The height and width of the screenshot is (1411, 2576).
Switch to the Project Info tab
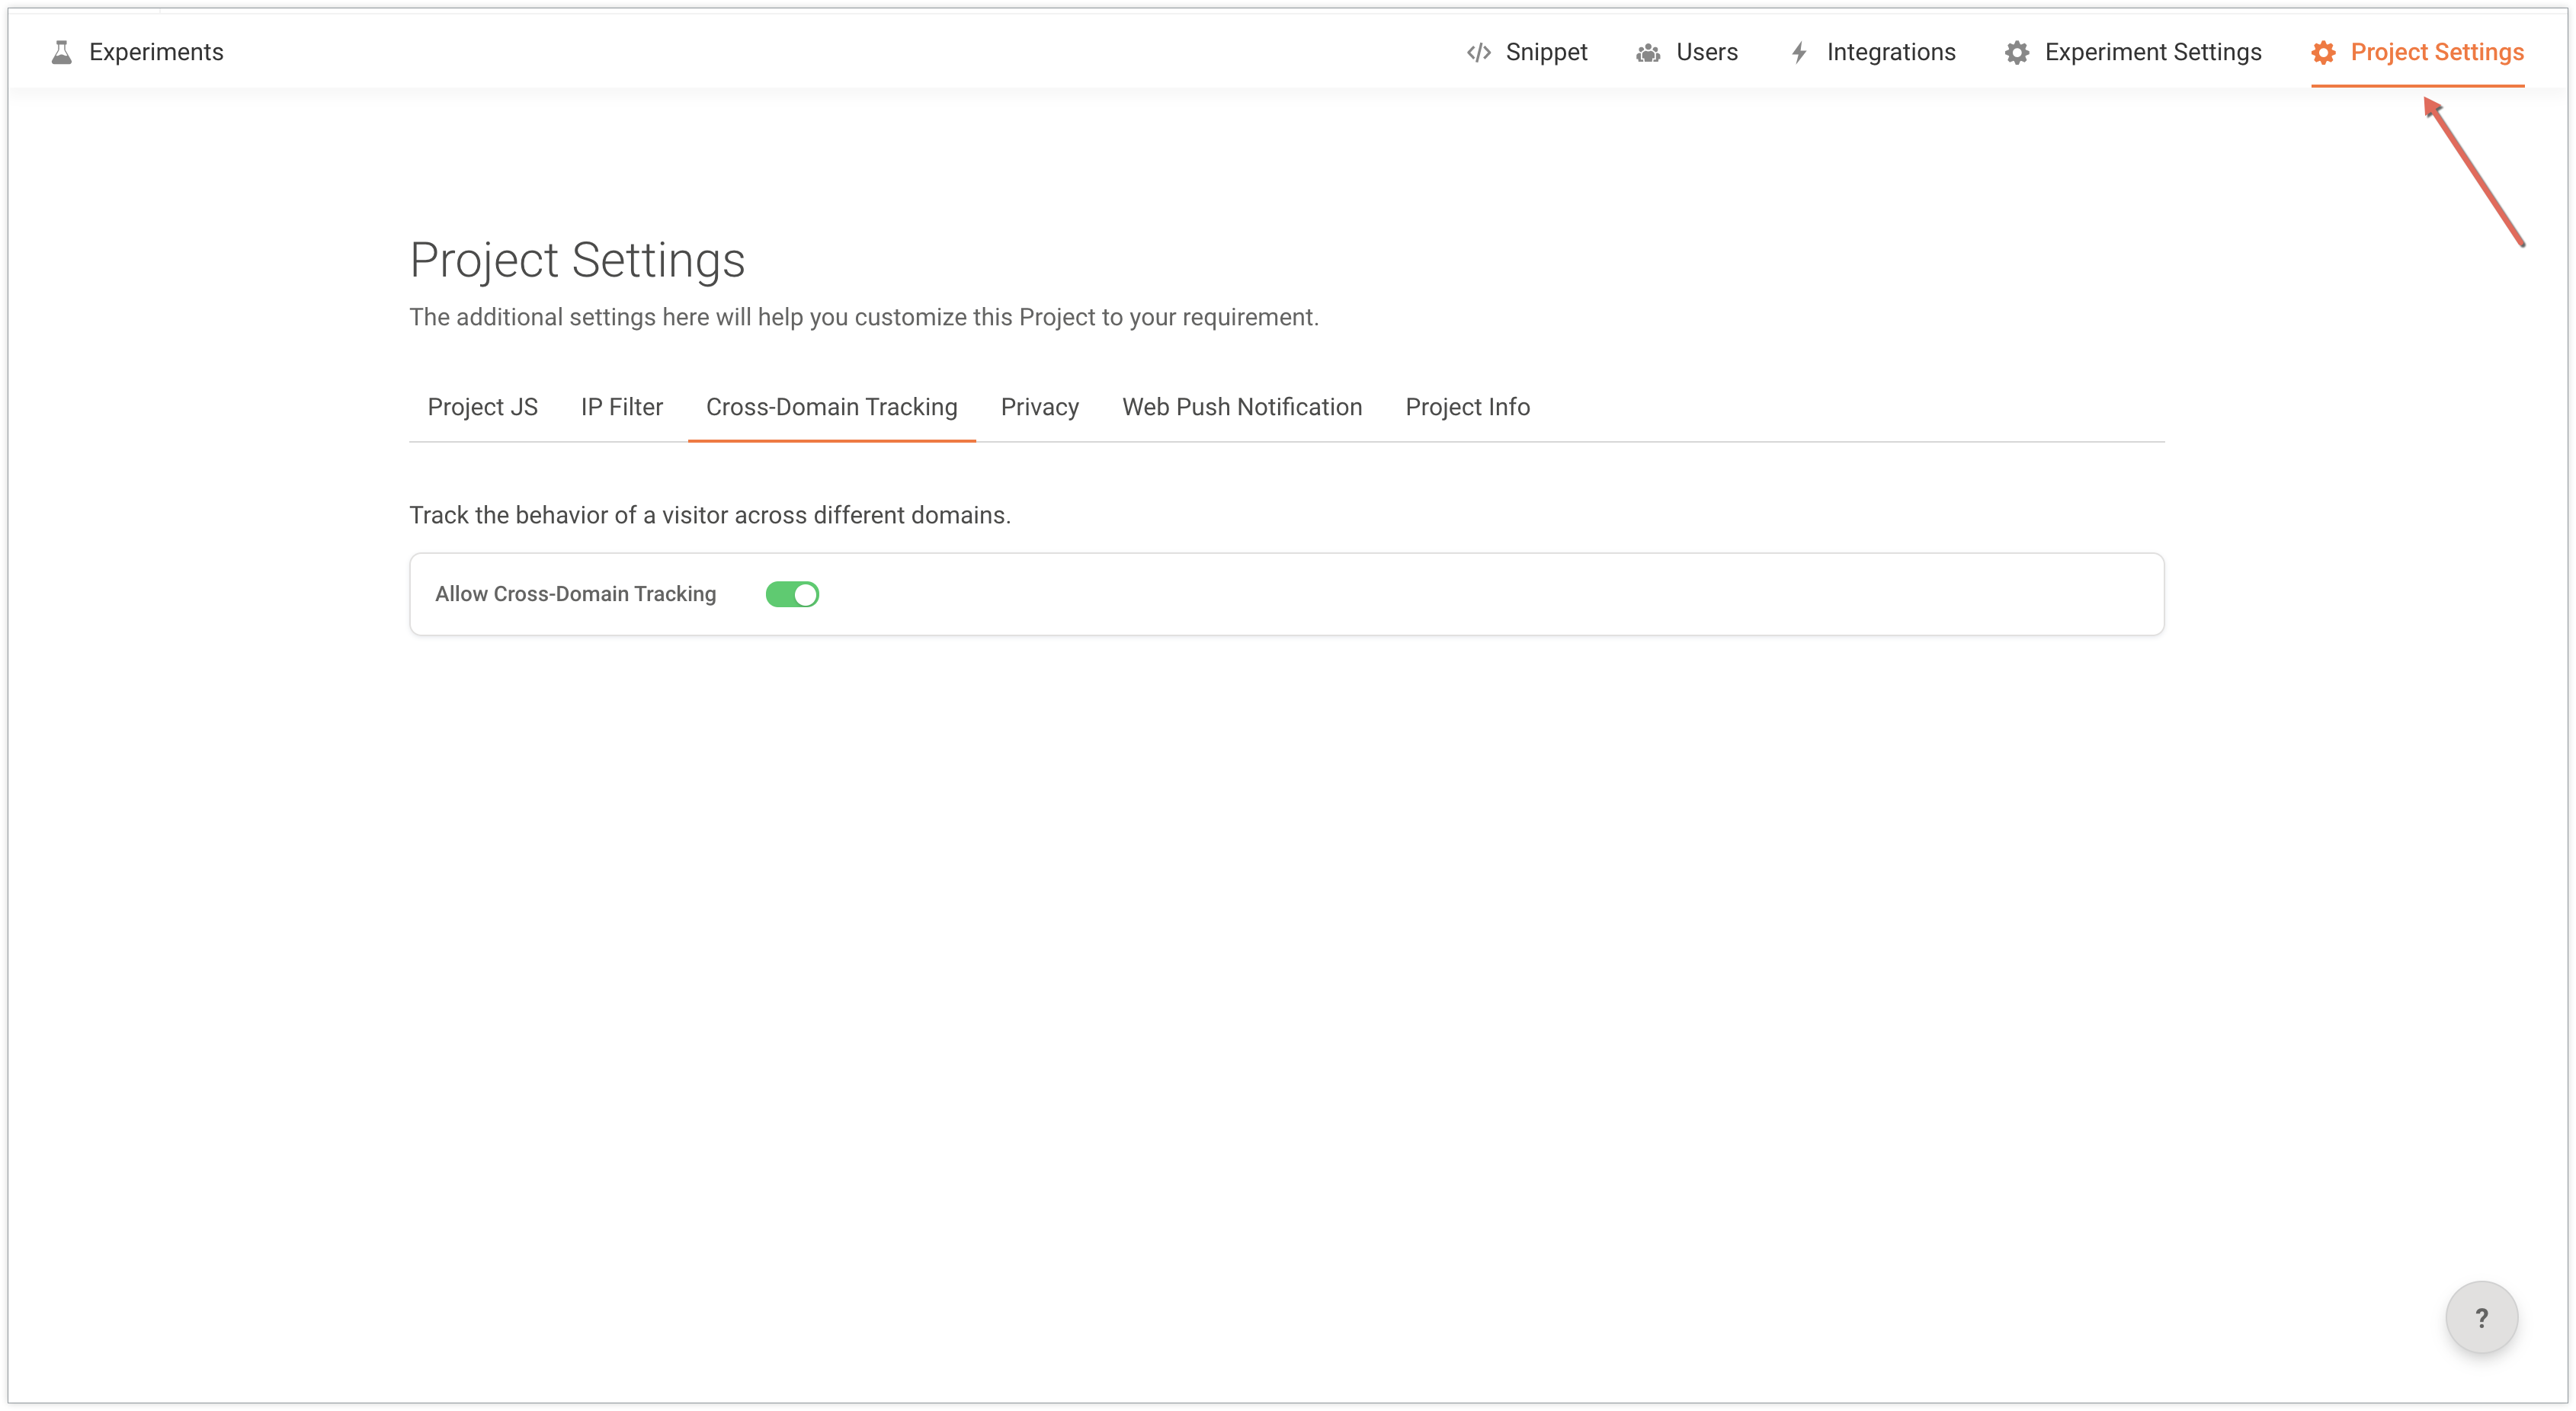tap(1467, 407)
